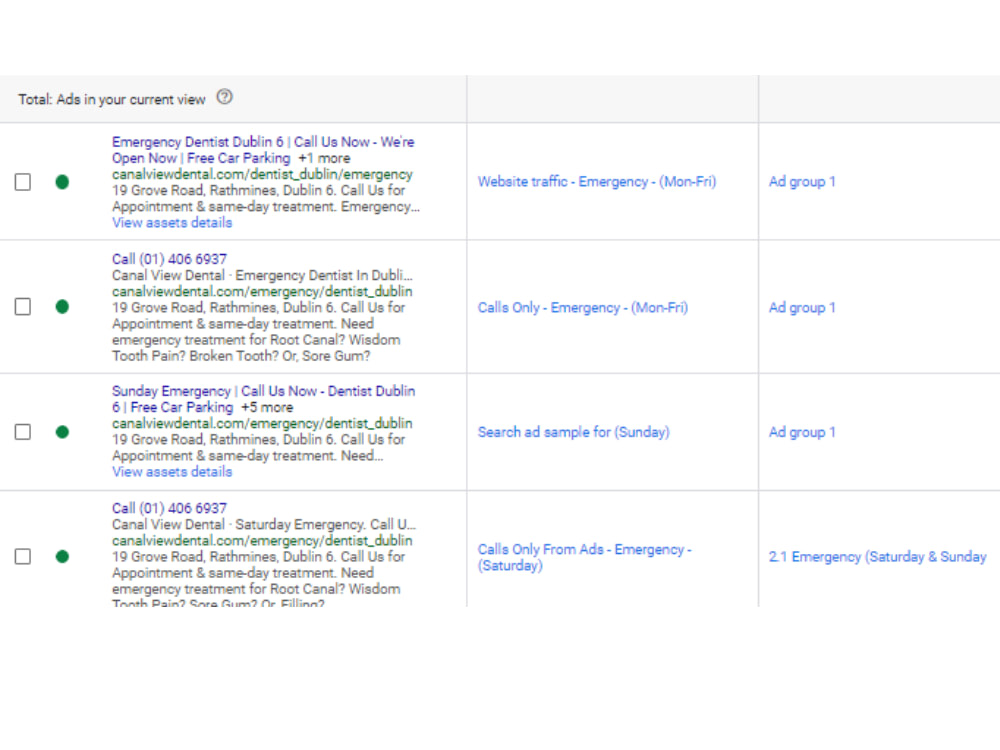Image resolution: width=1000 pixels, height=750 pixels.
Task: Click the +5 more headlines text
Action: pos(267,408)
